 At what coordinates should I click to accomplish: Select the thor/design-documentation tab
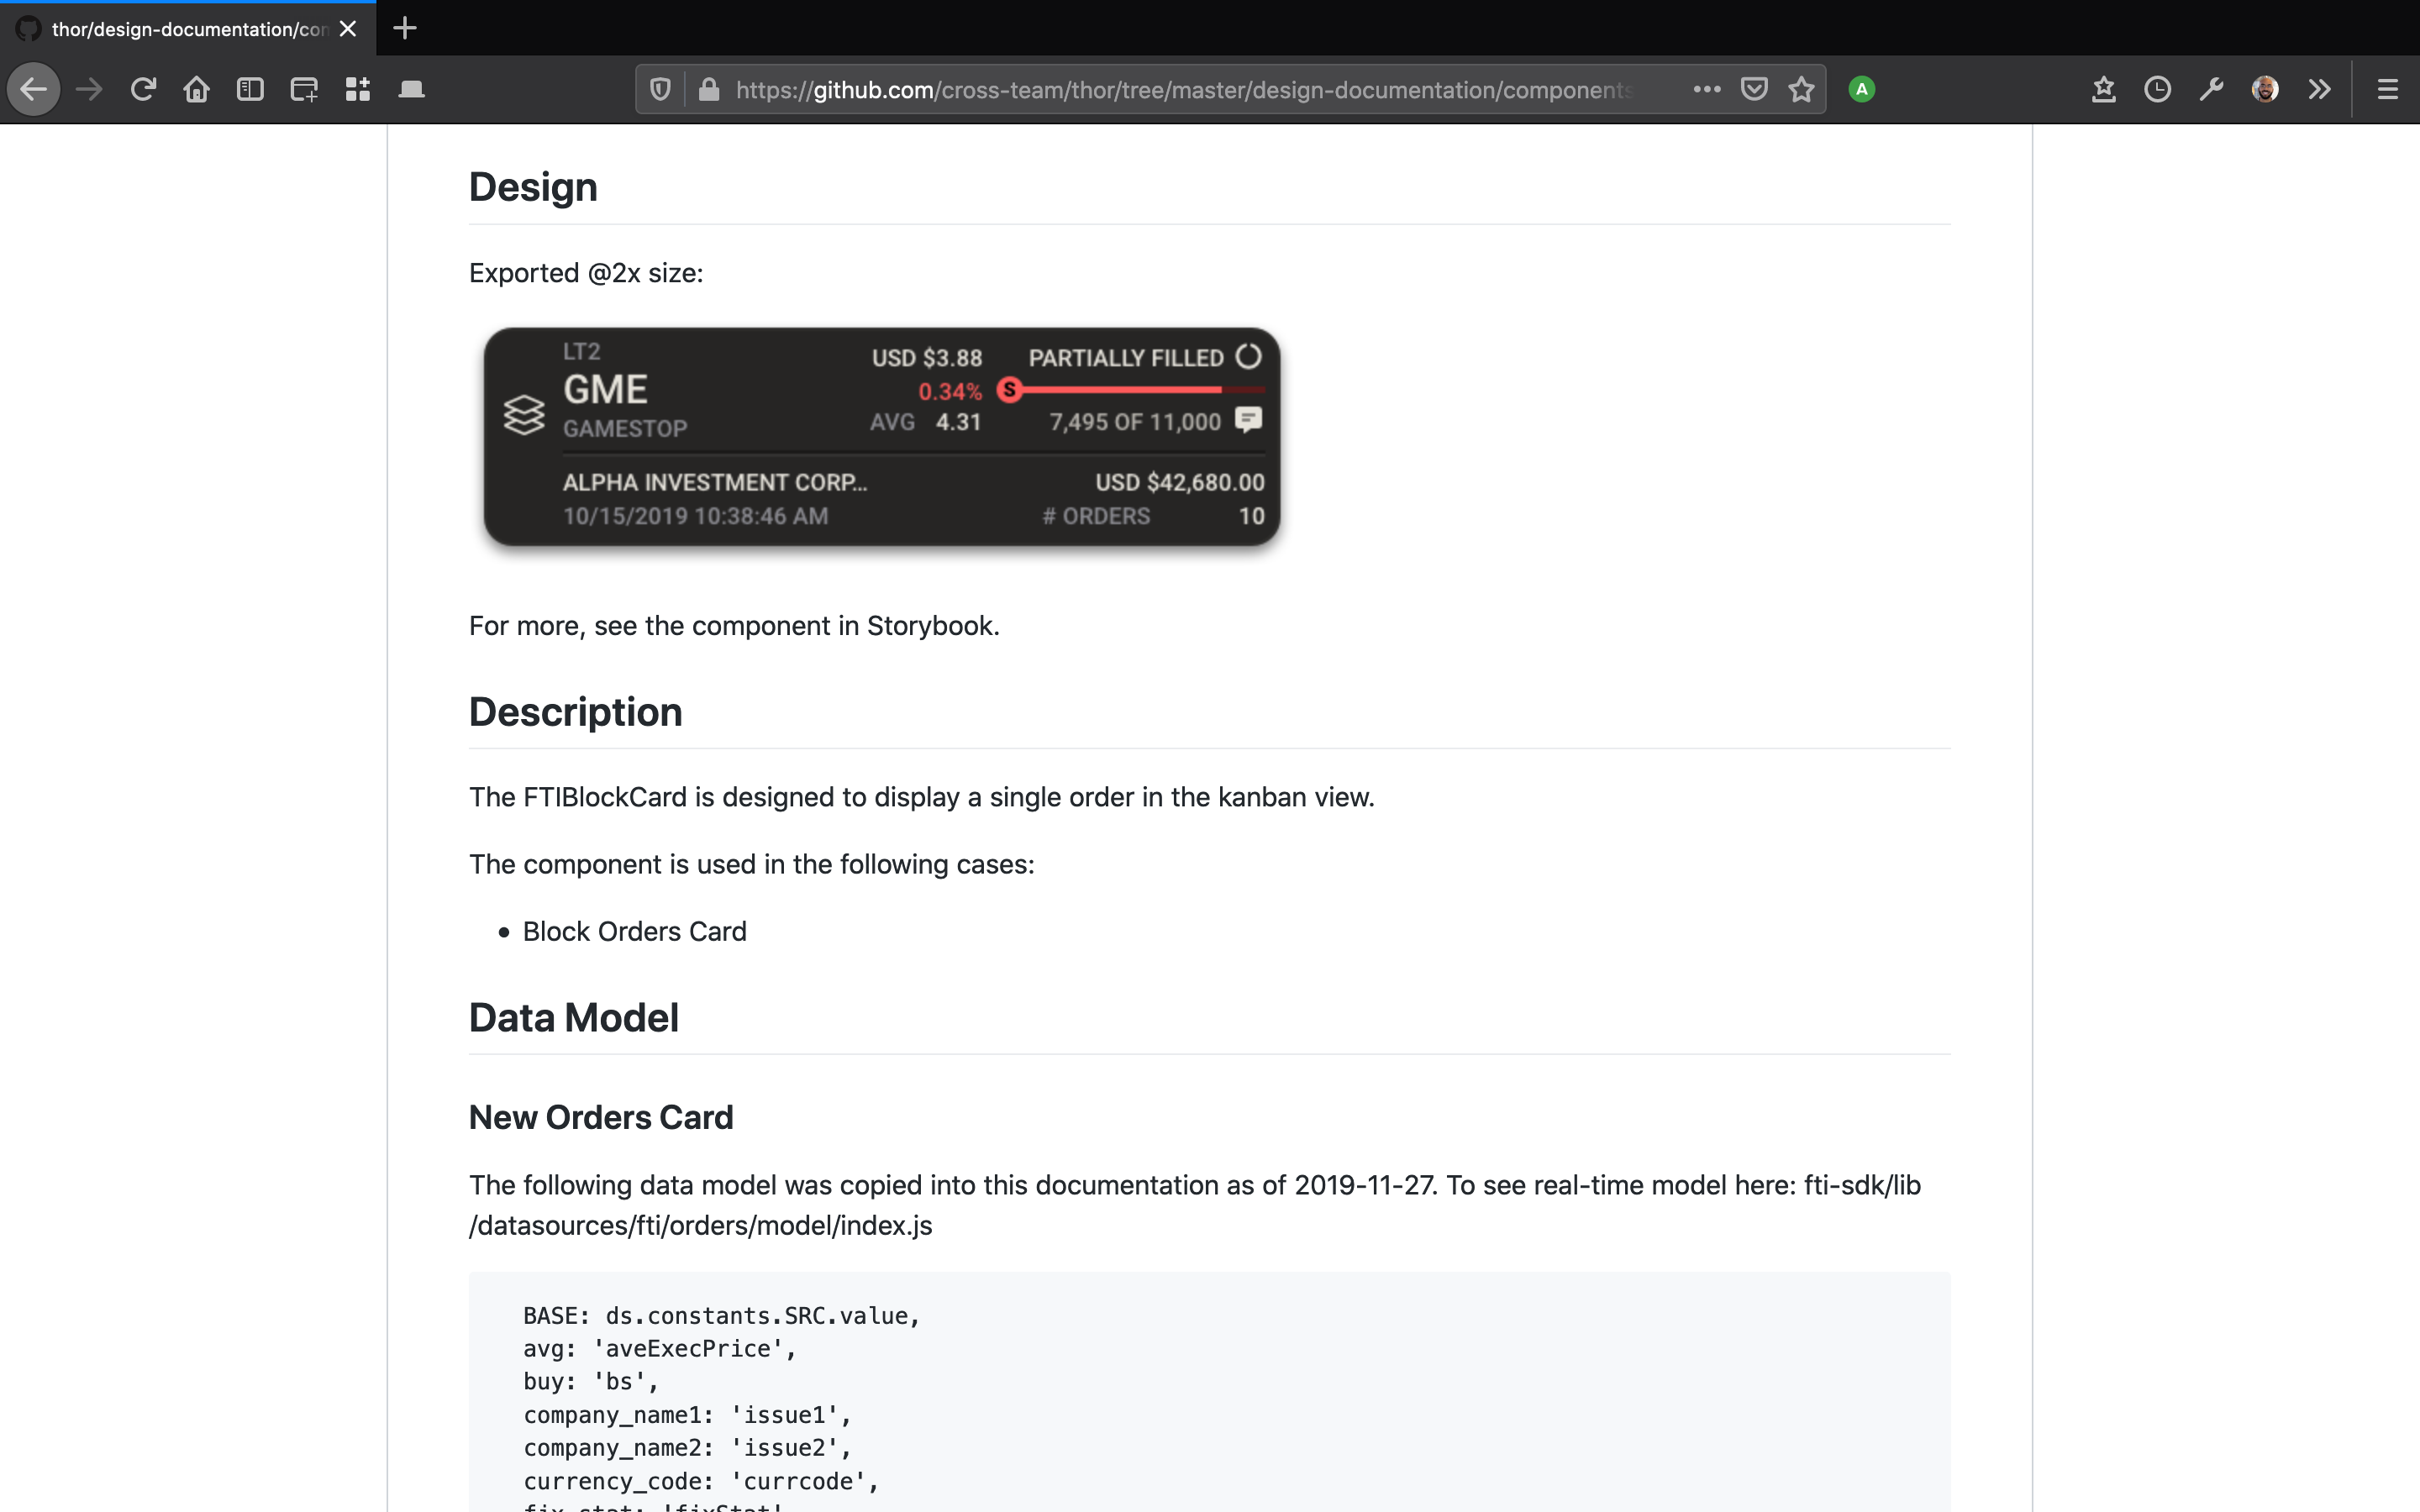coord(188,29)
